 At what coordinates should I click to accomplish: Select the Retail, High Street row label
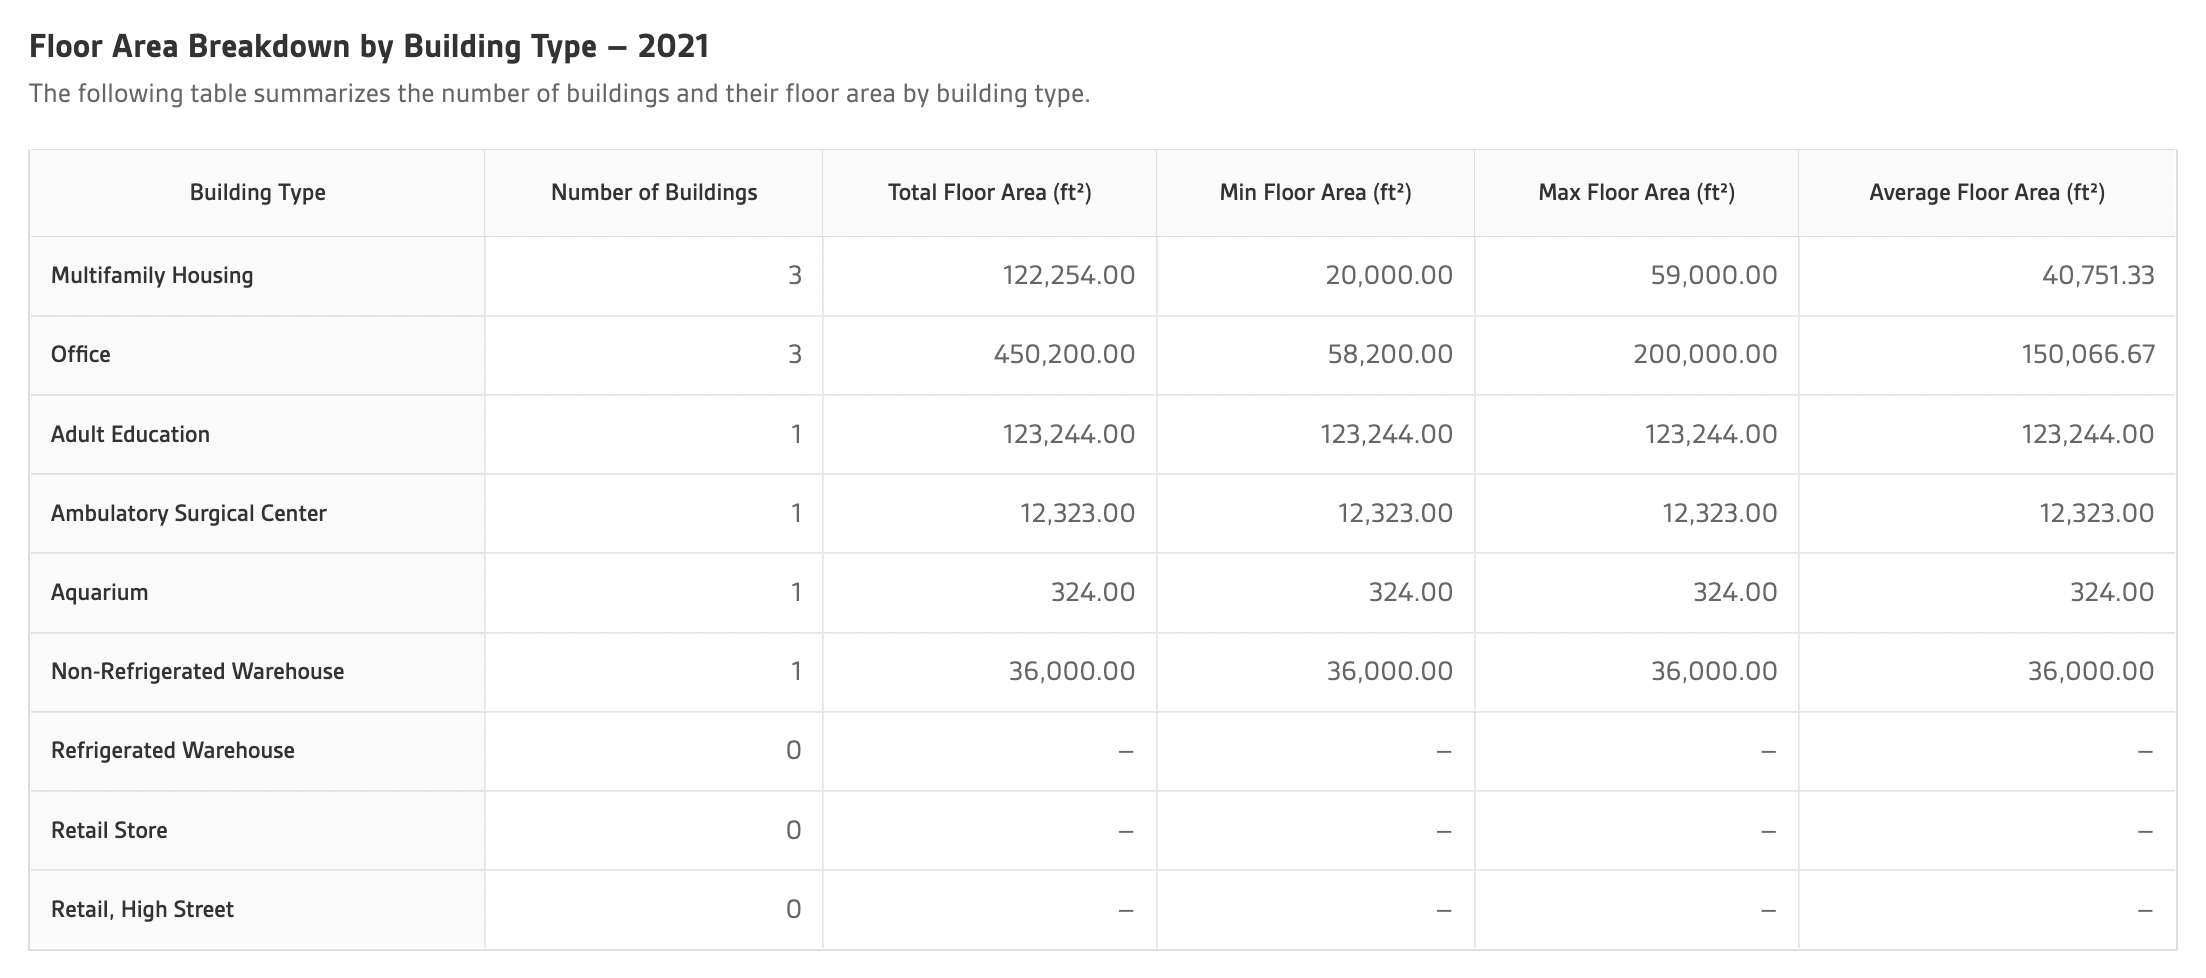(x=142, y=909)
